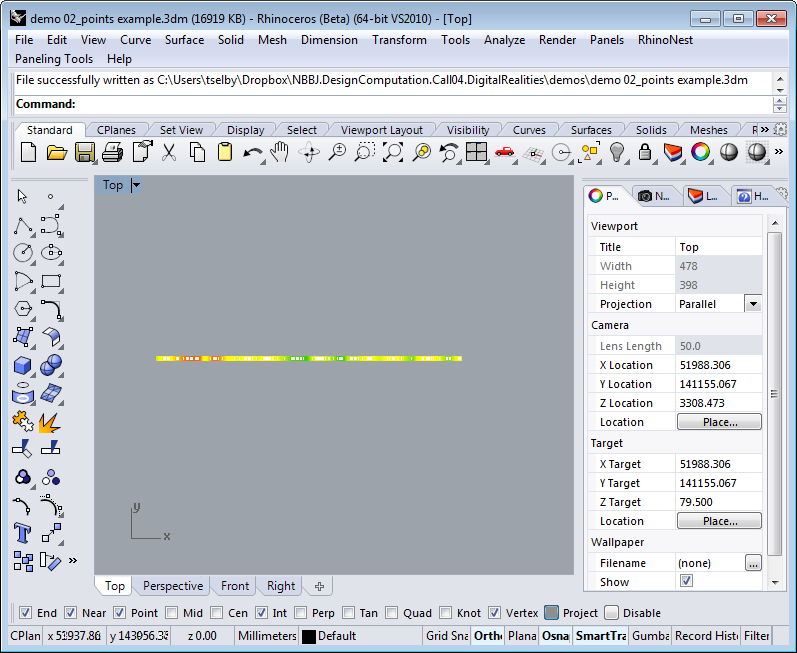The width and height of the screenshot is (797, 653).
Task: Add a new viewport tab with plus
Action: 319,586
